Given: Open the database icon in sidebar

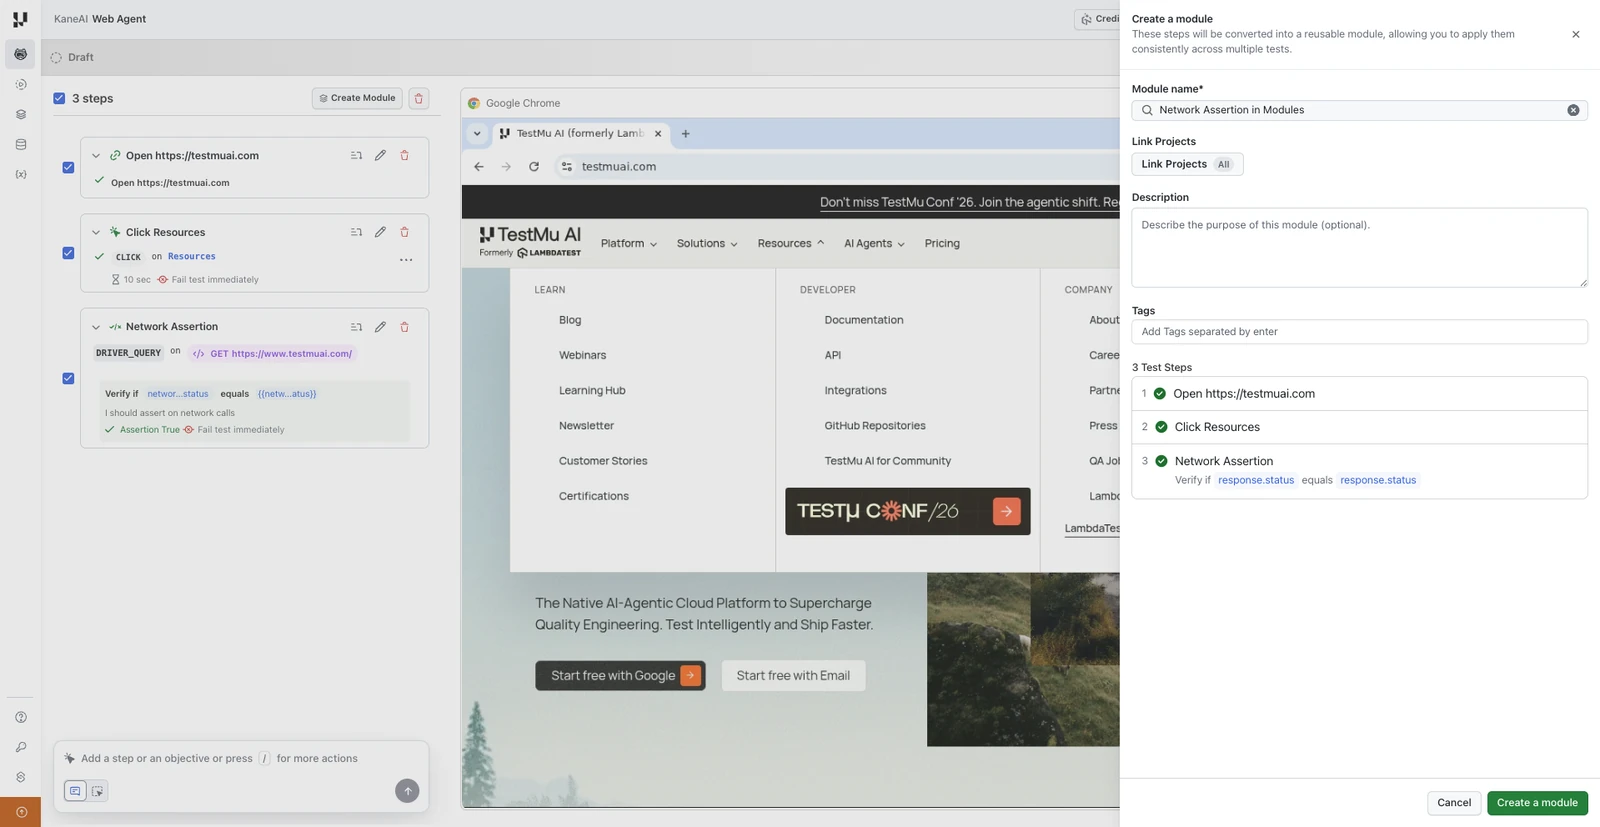Looking at the screenshot, I should coord(20,145).
